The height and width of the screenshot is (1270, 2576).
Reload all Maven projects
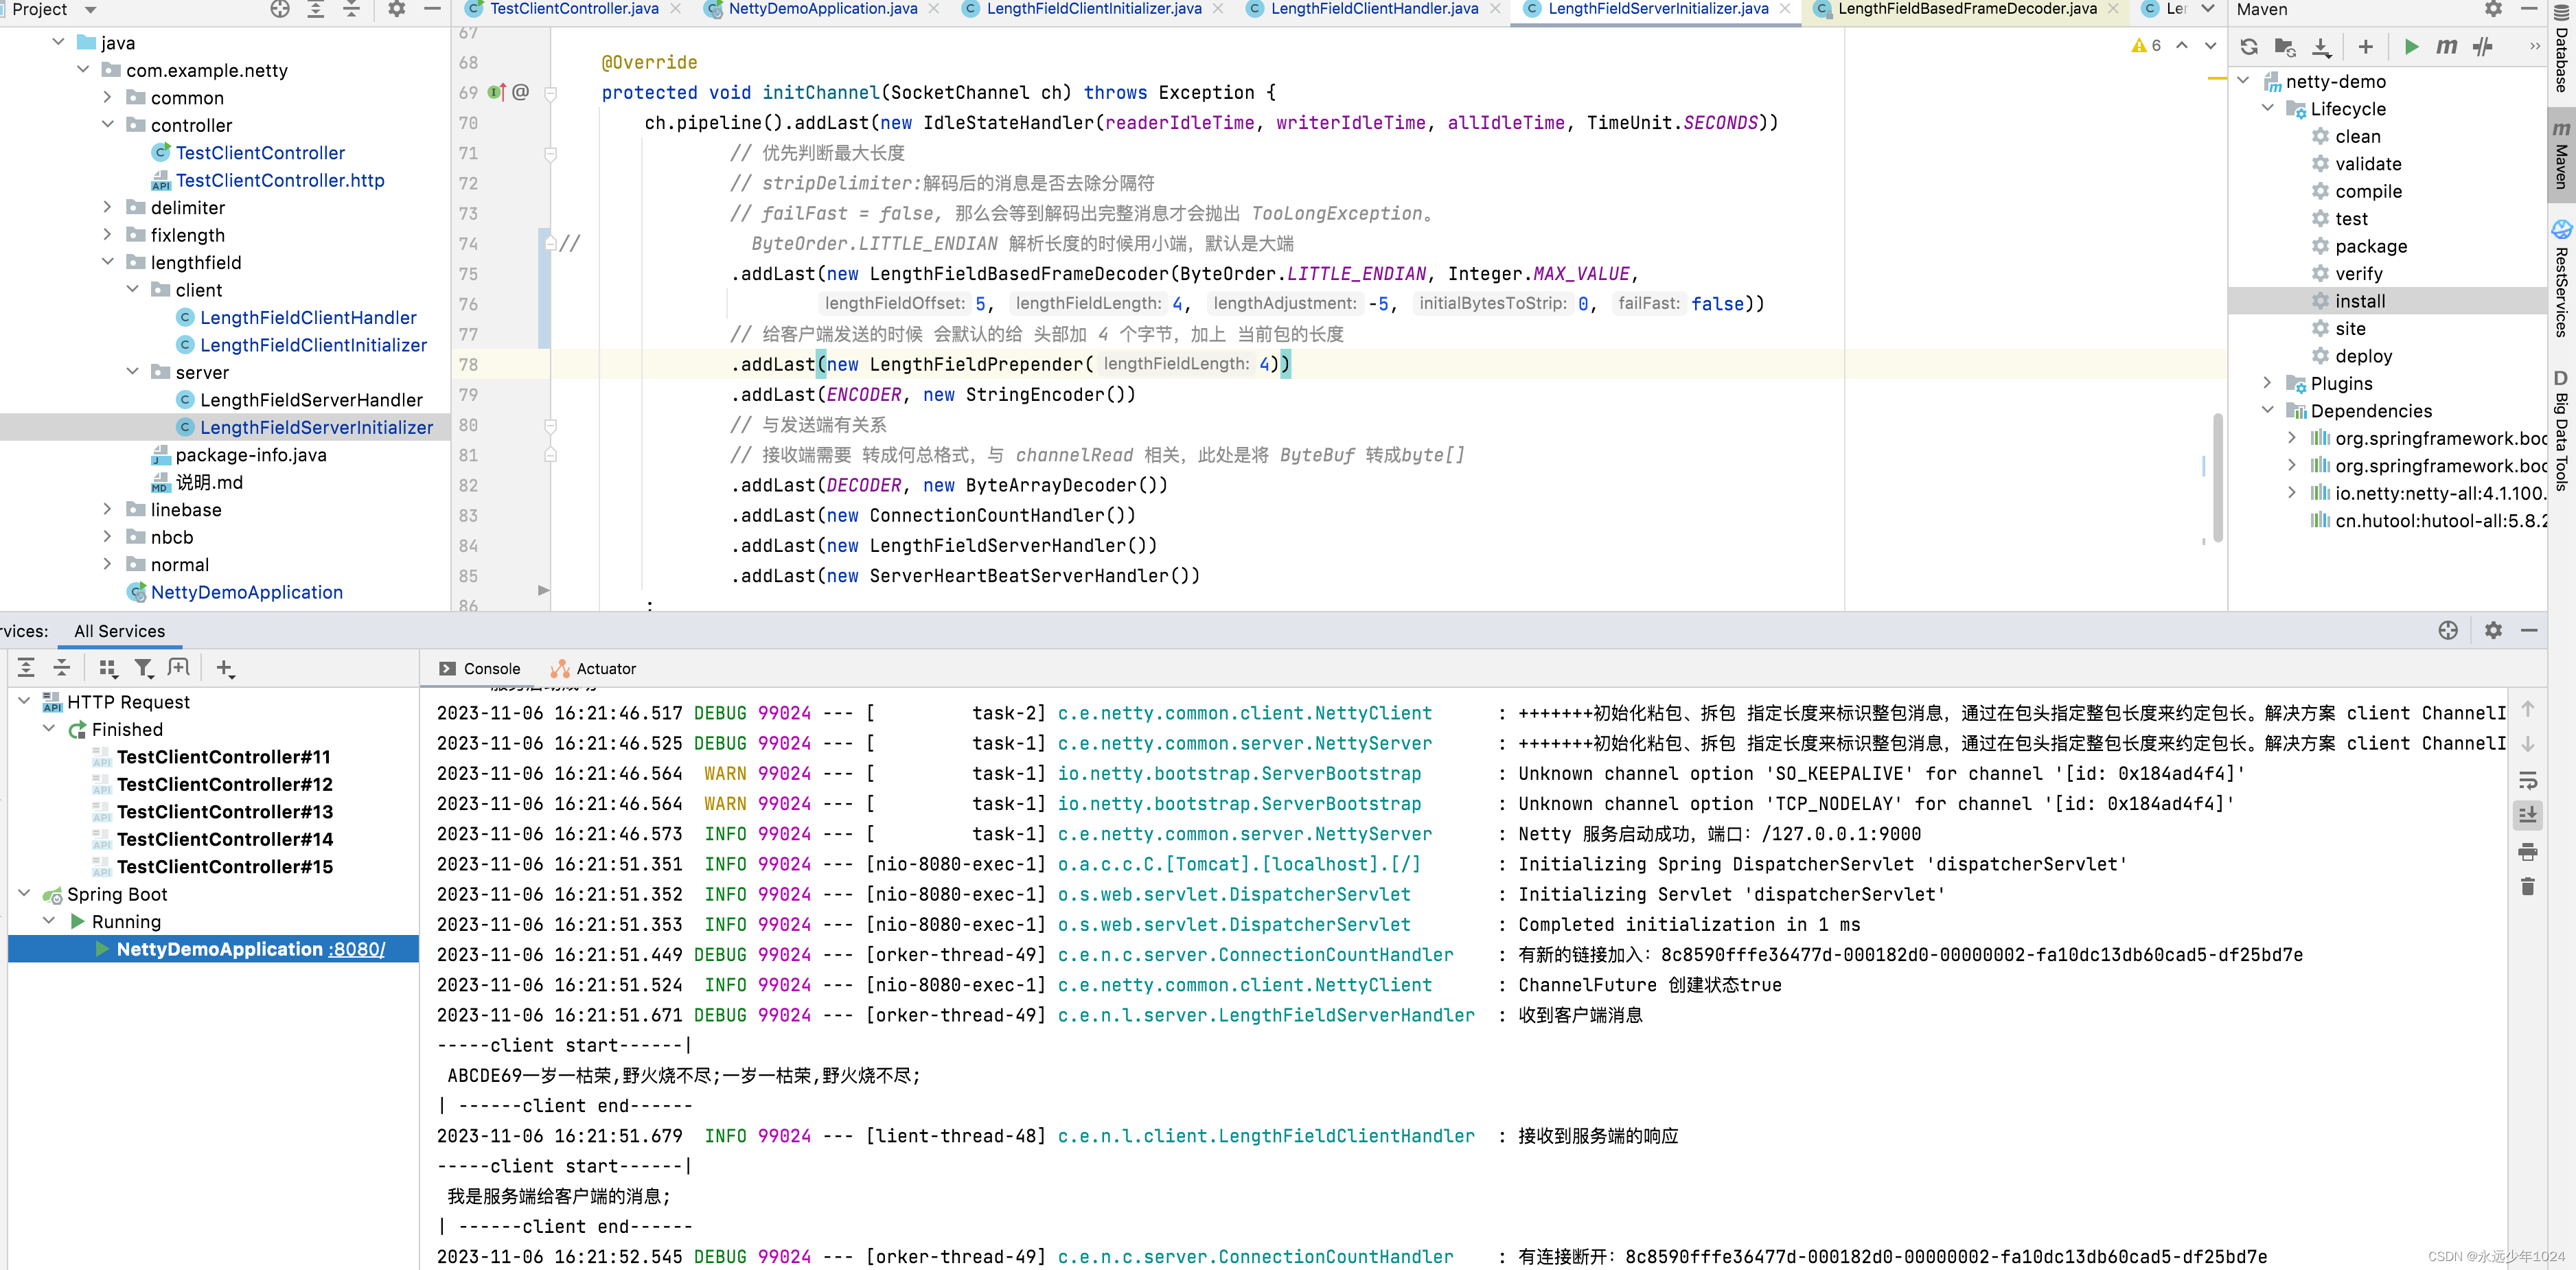click(x=2248, y=47)
